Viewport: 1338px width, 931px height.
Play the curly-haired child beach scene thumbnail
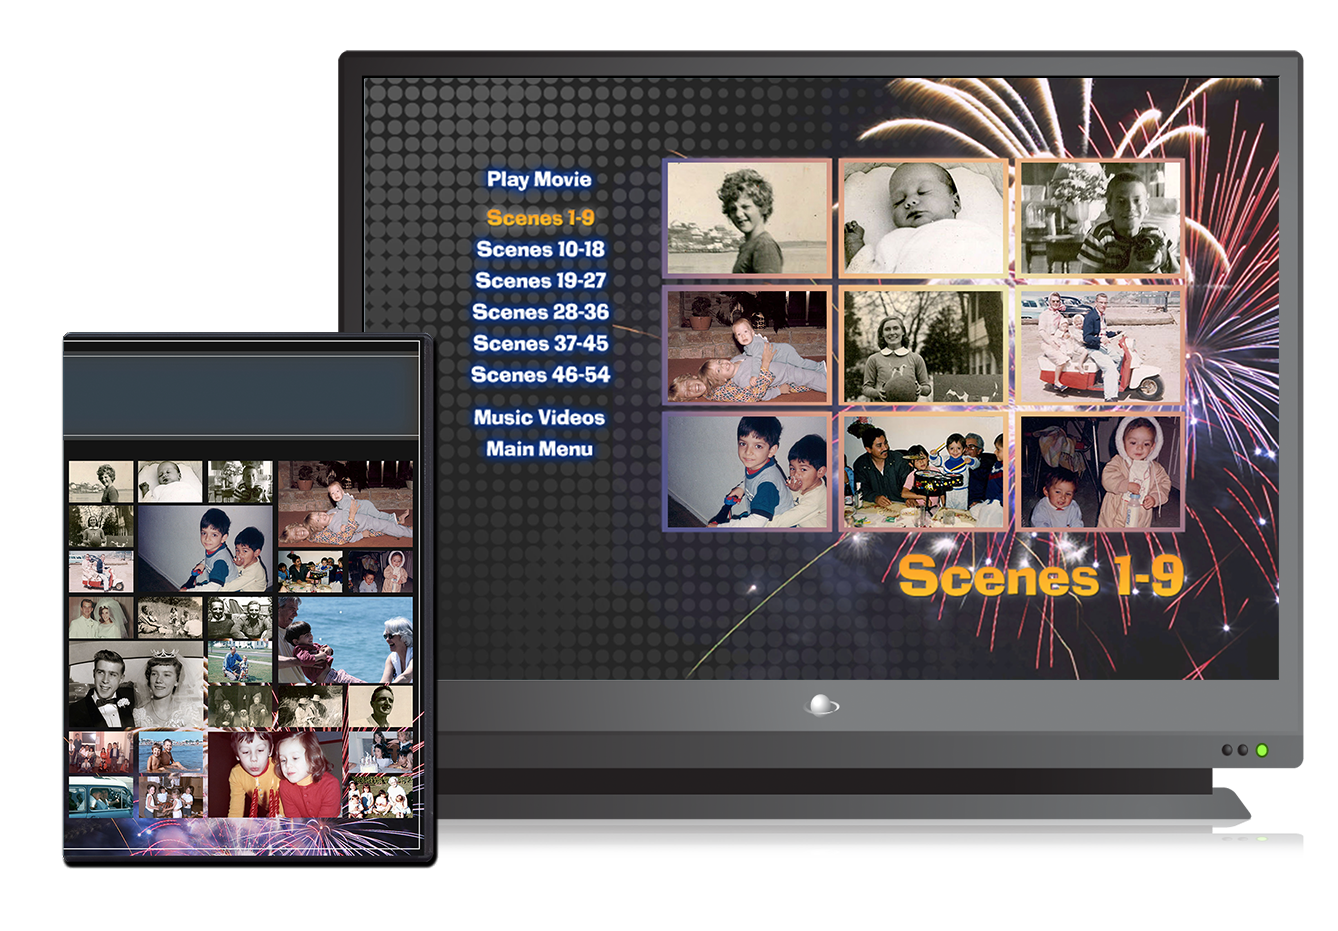(748, 218)
